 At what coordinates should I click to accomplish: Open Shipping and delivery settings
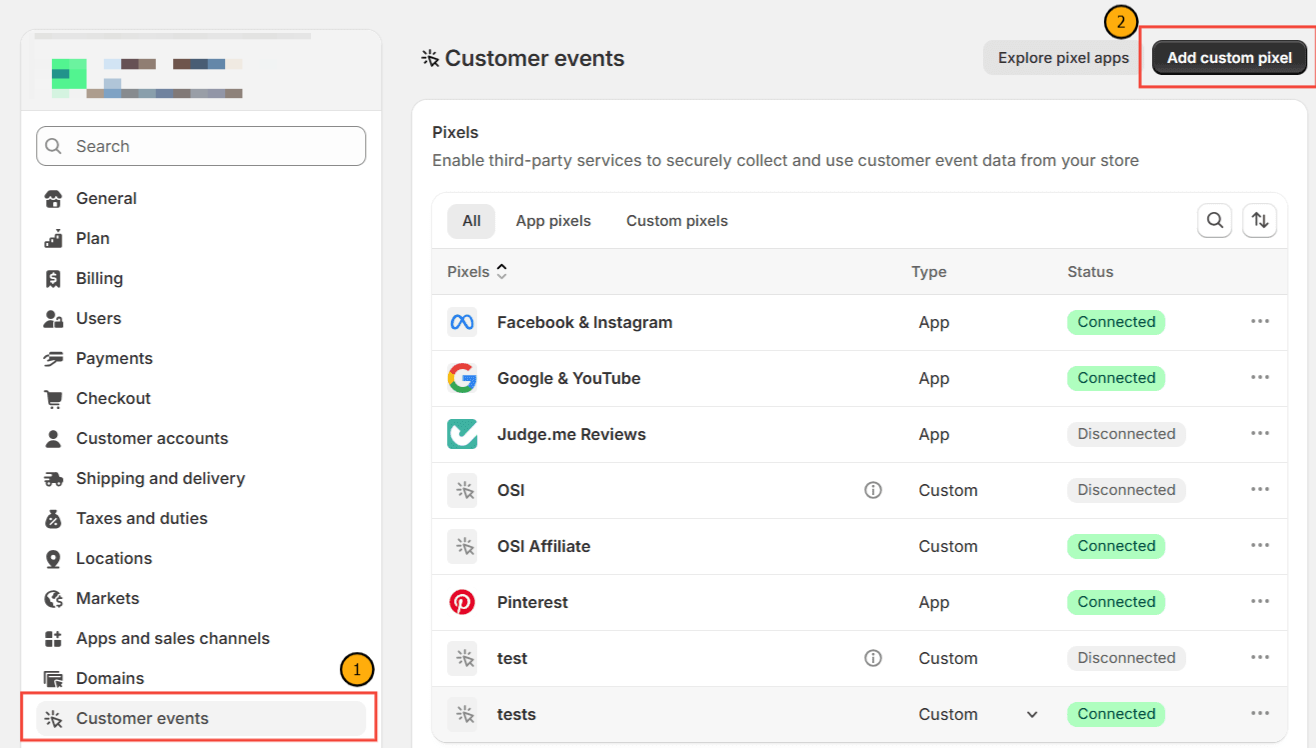click(160, 478)
